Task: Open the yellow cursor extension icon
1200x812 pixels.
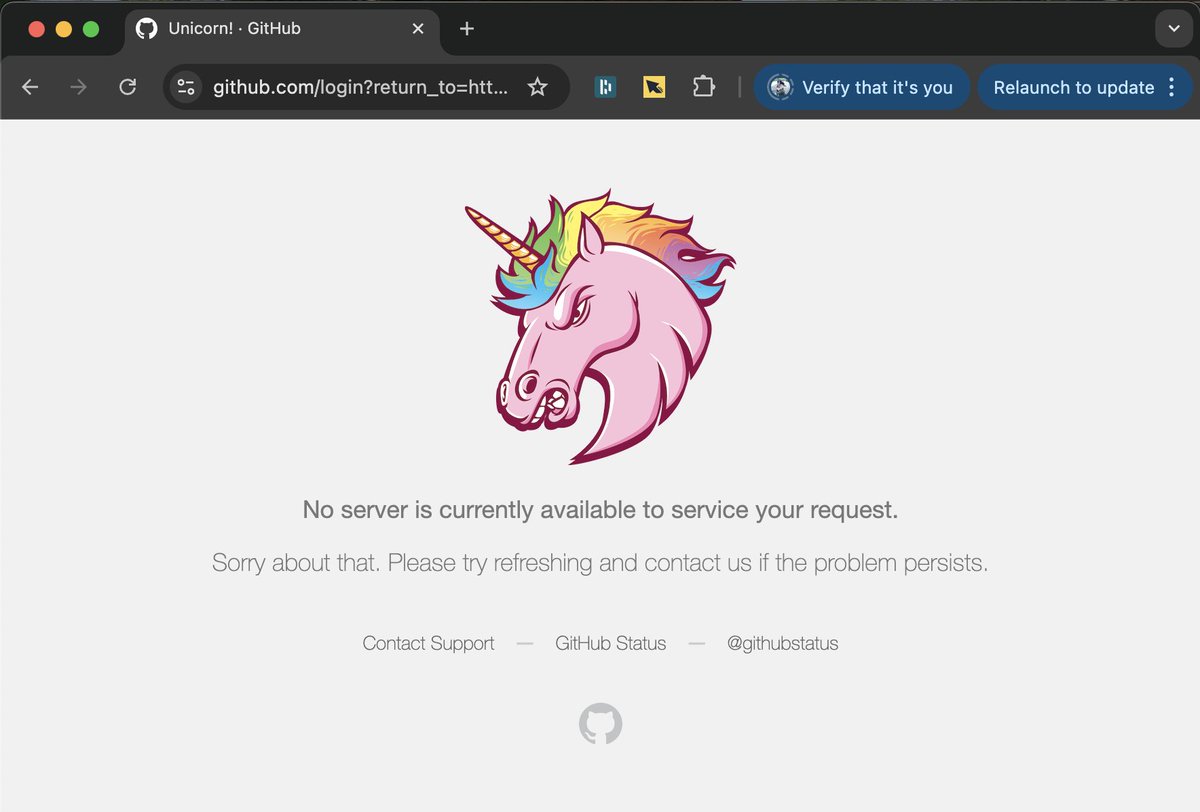Action: pos(654,87)
